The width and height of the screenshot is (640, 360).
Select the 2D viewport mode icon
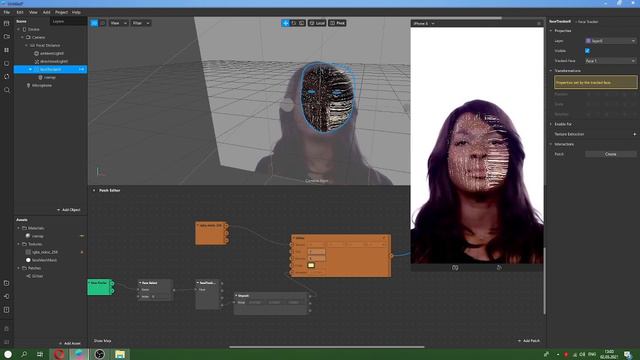102,23
